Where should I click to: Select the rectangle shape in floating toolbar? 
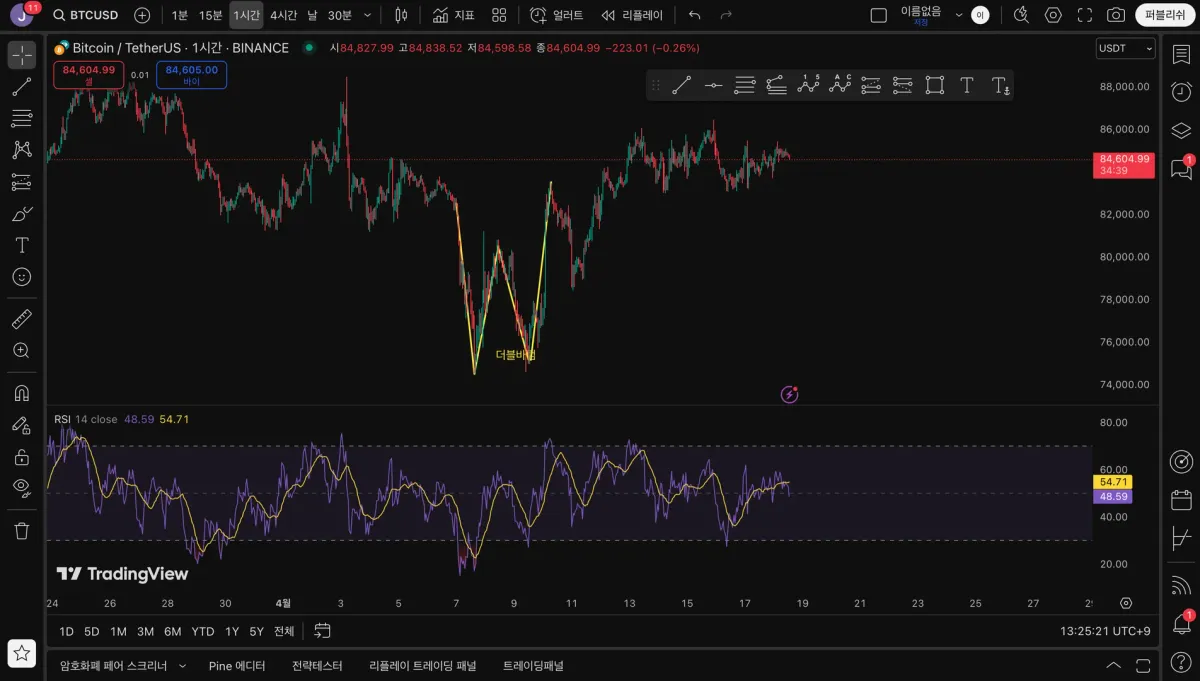[935, 85]
